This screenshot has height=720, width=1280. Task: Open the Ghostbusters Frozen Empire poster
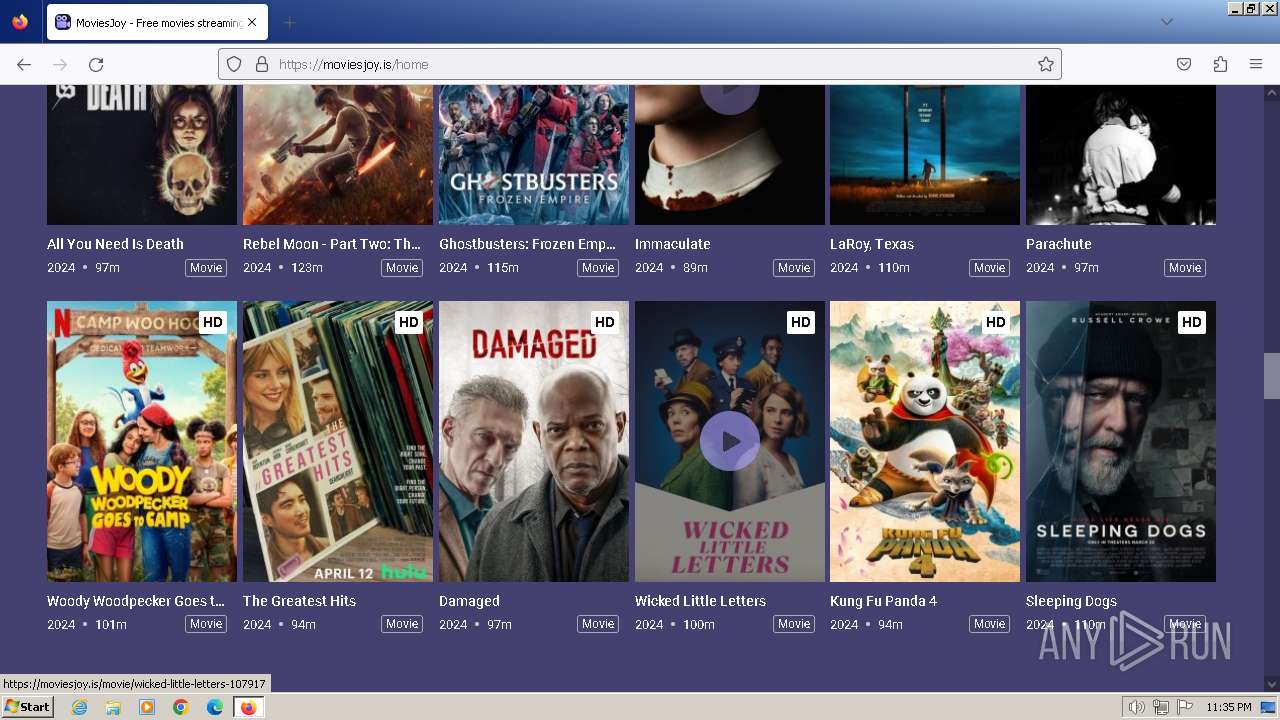[534, 155]
